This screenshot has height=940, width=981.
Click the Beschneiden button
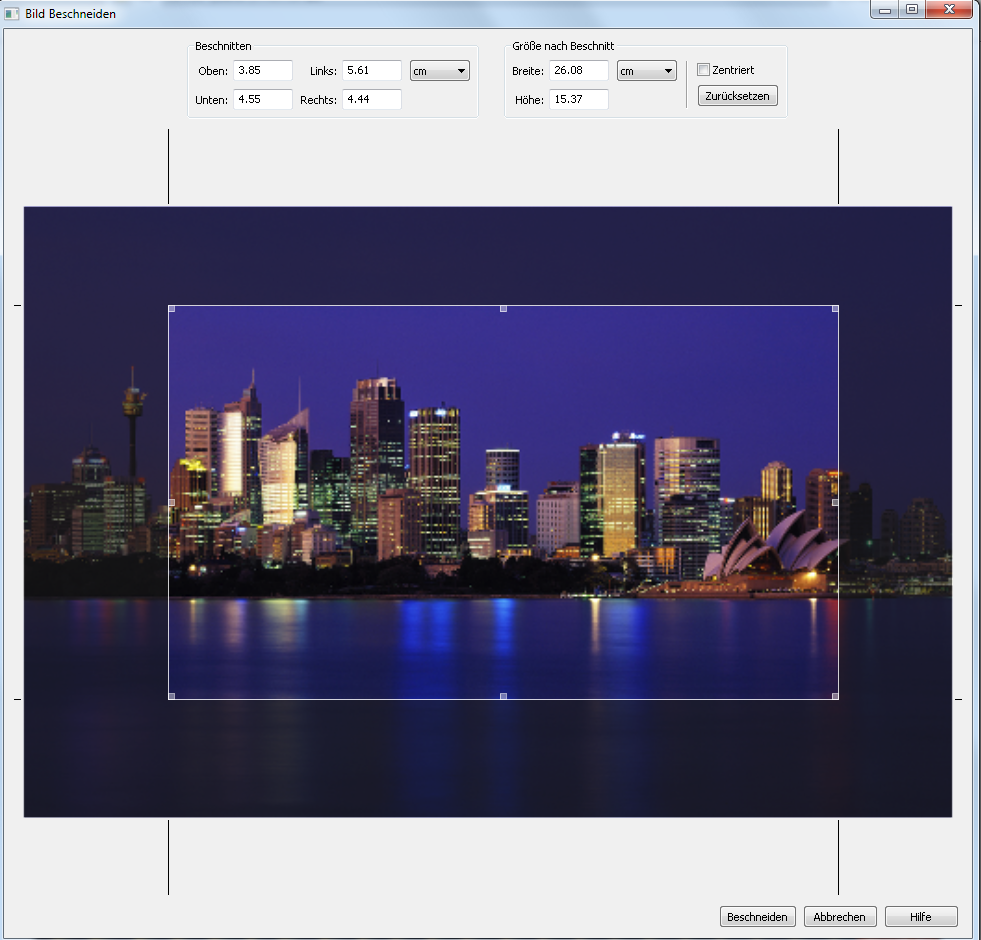coord(758,916)
